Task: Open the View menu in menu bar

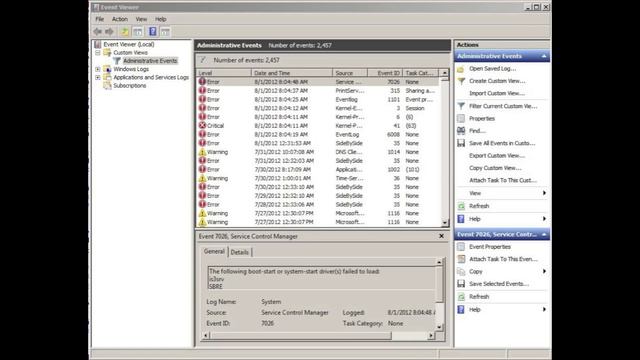Action: (x=141, y=19)
